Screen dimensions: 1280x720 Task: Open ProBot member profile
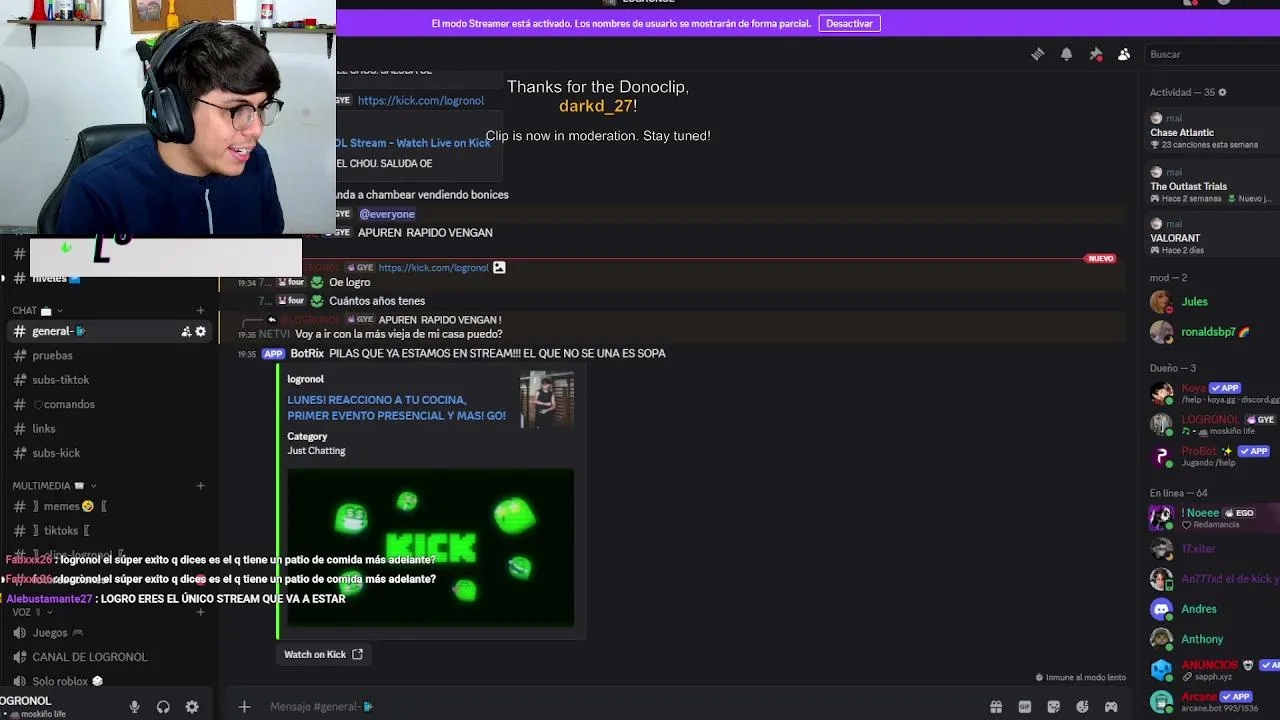(x=1212, y=456)
